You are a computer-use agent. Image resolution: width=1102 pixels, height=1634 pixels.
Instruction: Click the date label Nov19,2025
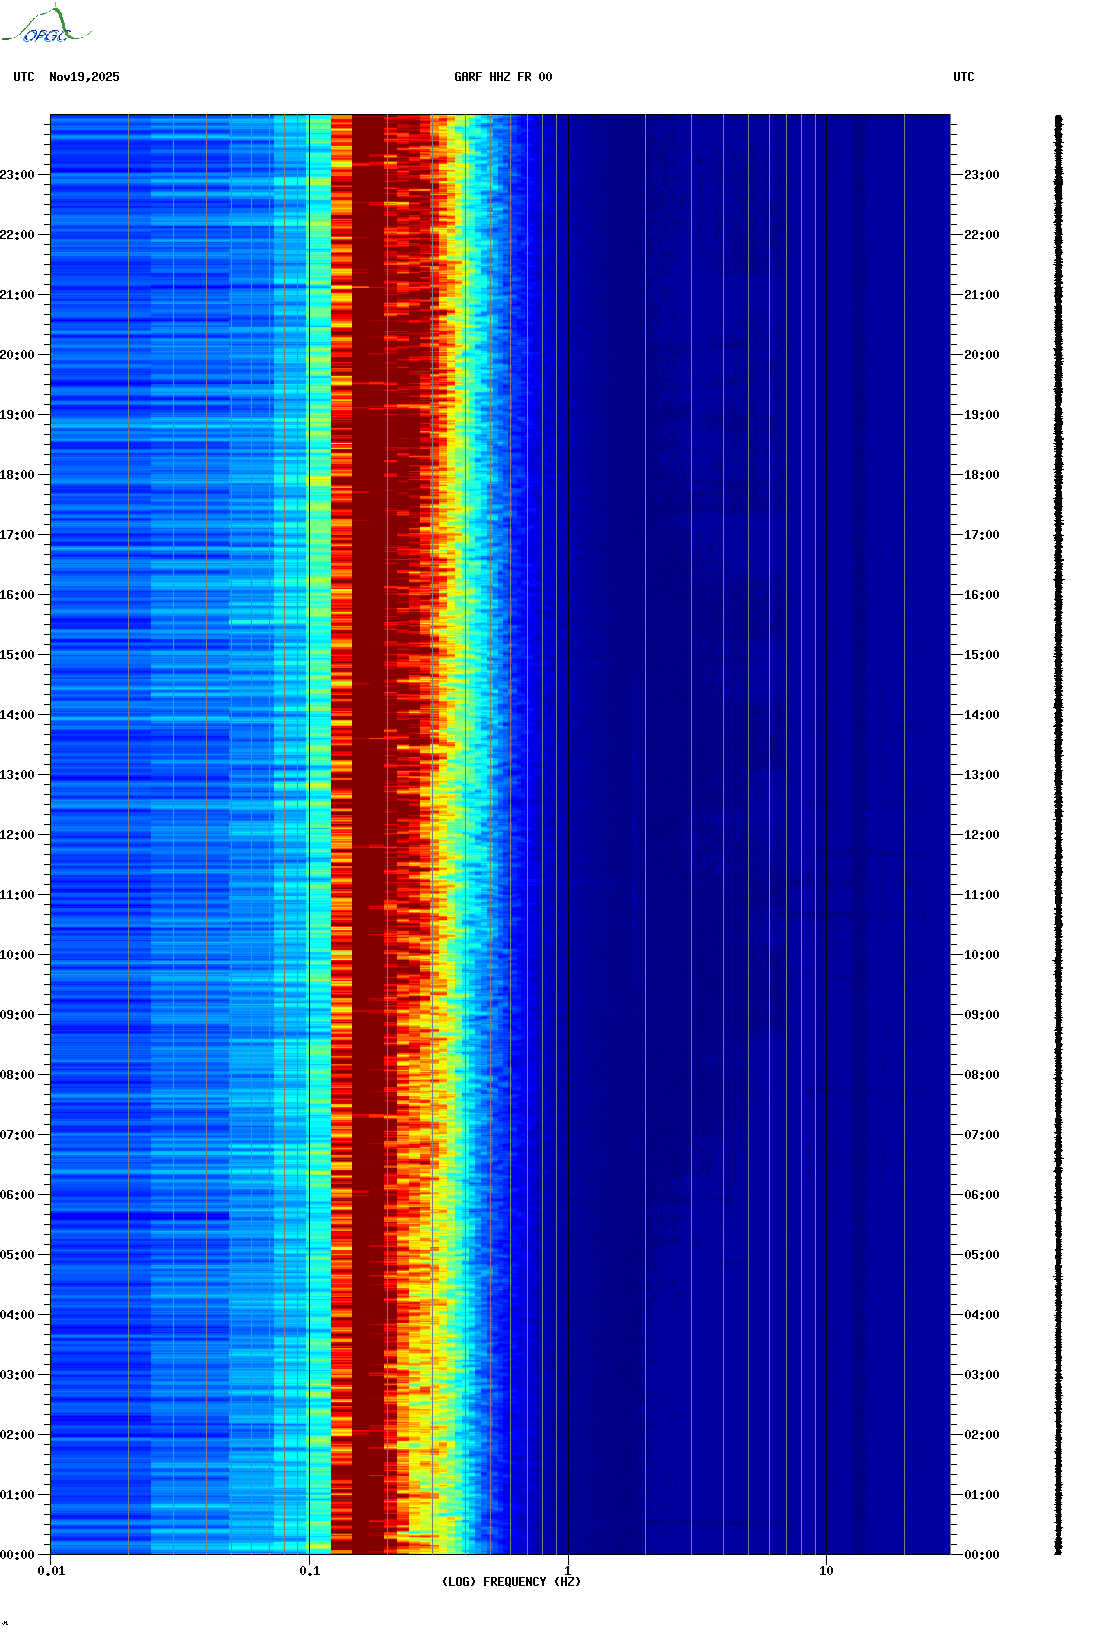[x=84, y=77]
